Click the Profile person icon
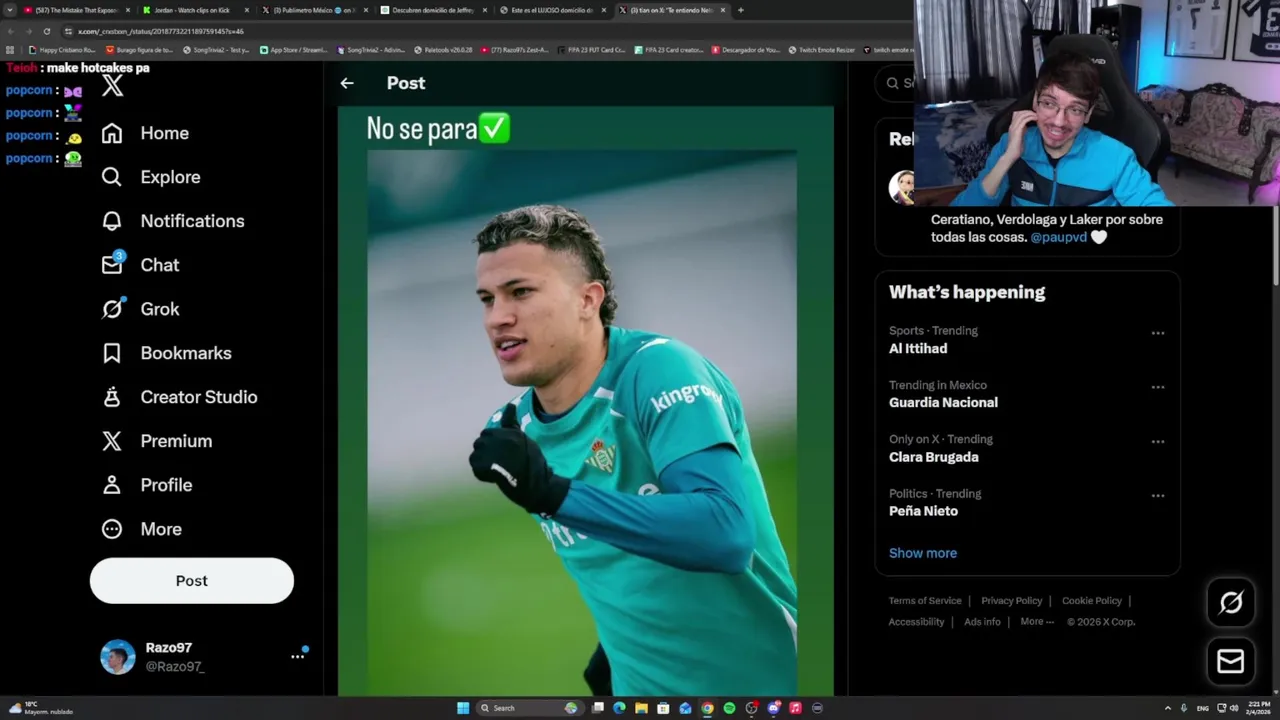 point(112,485)
